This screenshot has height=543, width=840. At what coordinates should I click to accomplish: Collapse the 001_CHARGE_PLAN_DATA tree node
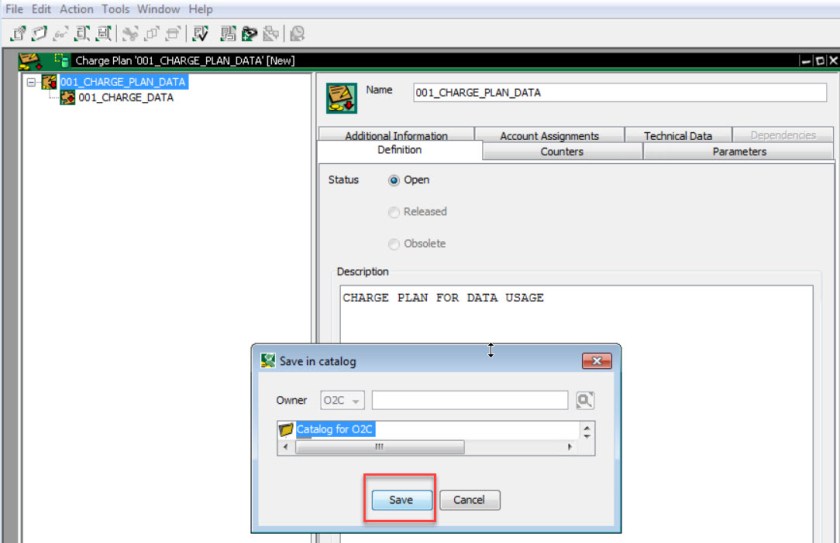pos(32,82)
